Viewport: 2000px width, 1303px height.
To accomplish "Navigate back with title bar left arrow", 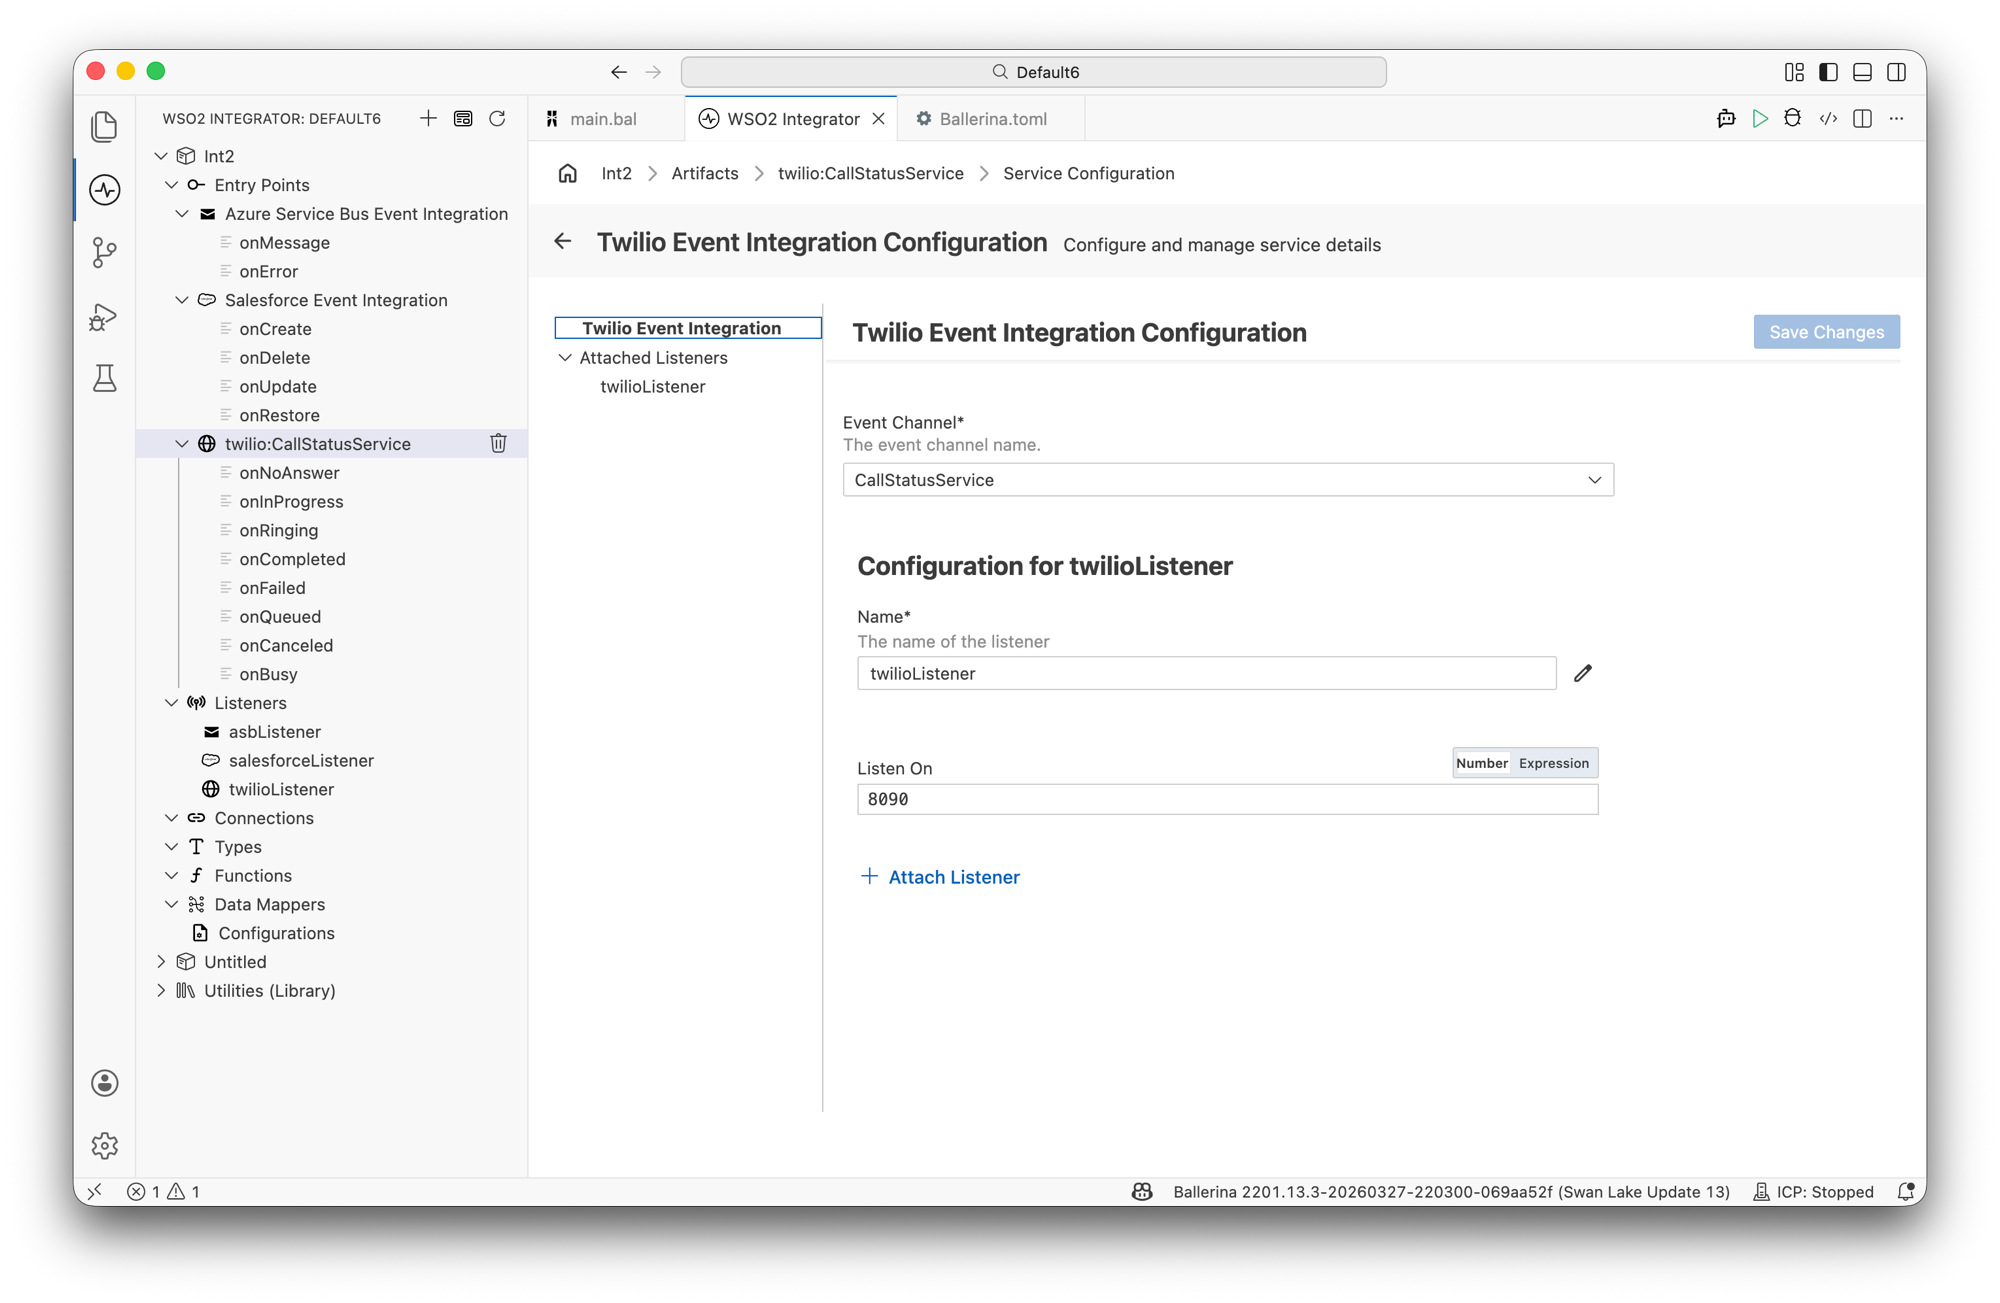I will [x=619, y=72].
